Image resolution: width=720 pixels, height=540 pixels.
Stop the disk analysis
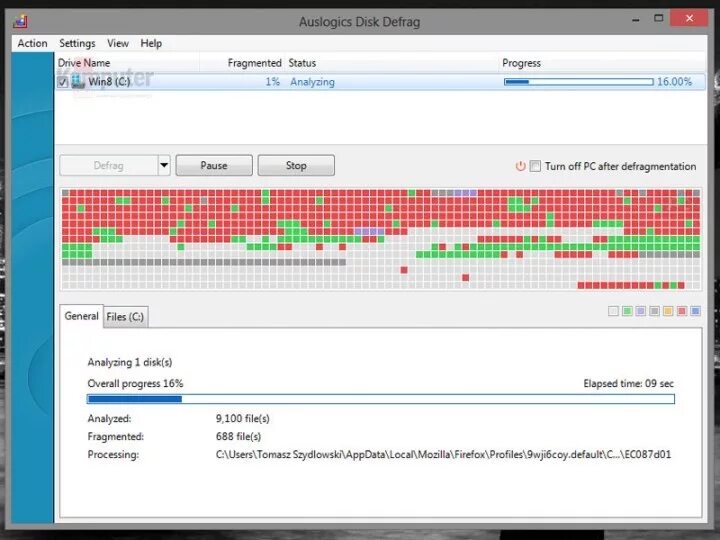[x=296, y=165]
